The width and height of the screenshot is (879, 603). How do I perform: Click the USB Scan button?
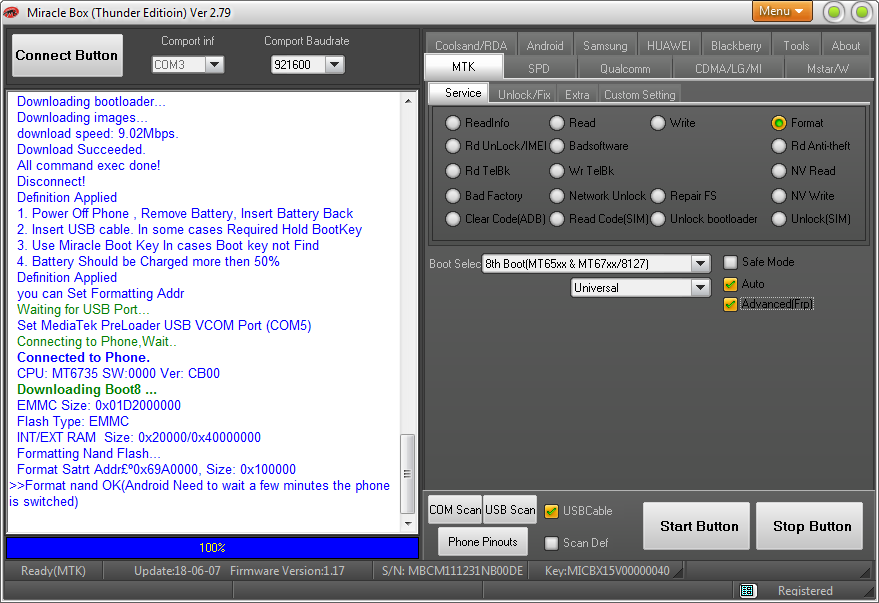[510, 509]
